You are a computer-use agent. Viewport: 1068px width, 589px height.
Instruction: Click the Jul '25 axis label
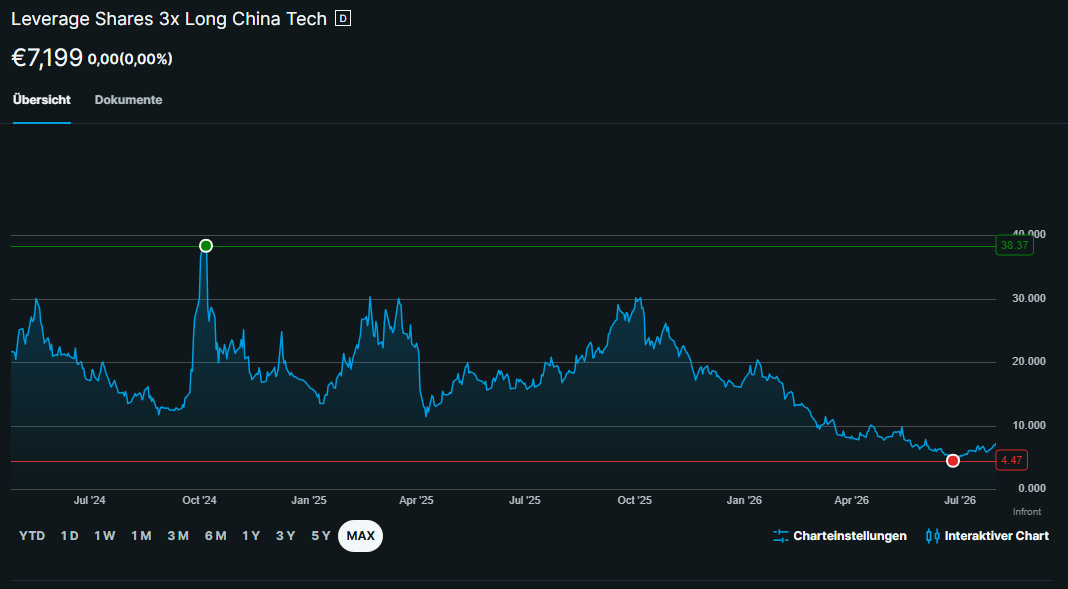(x=524, y=500)
